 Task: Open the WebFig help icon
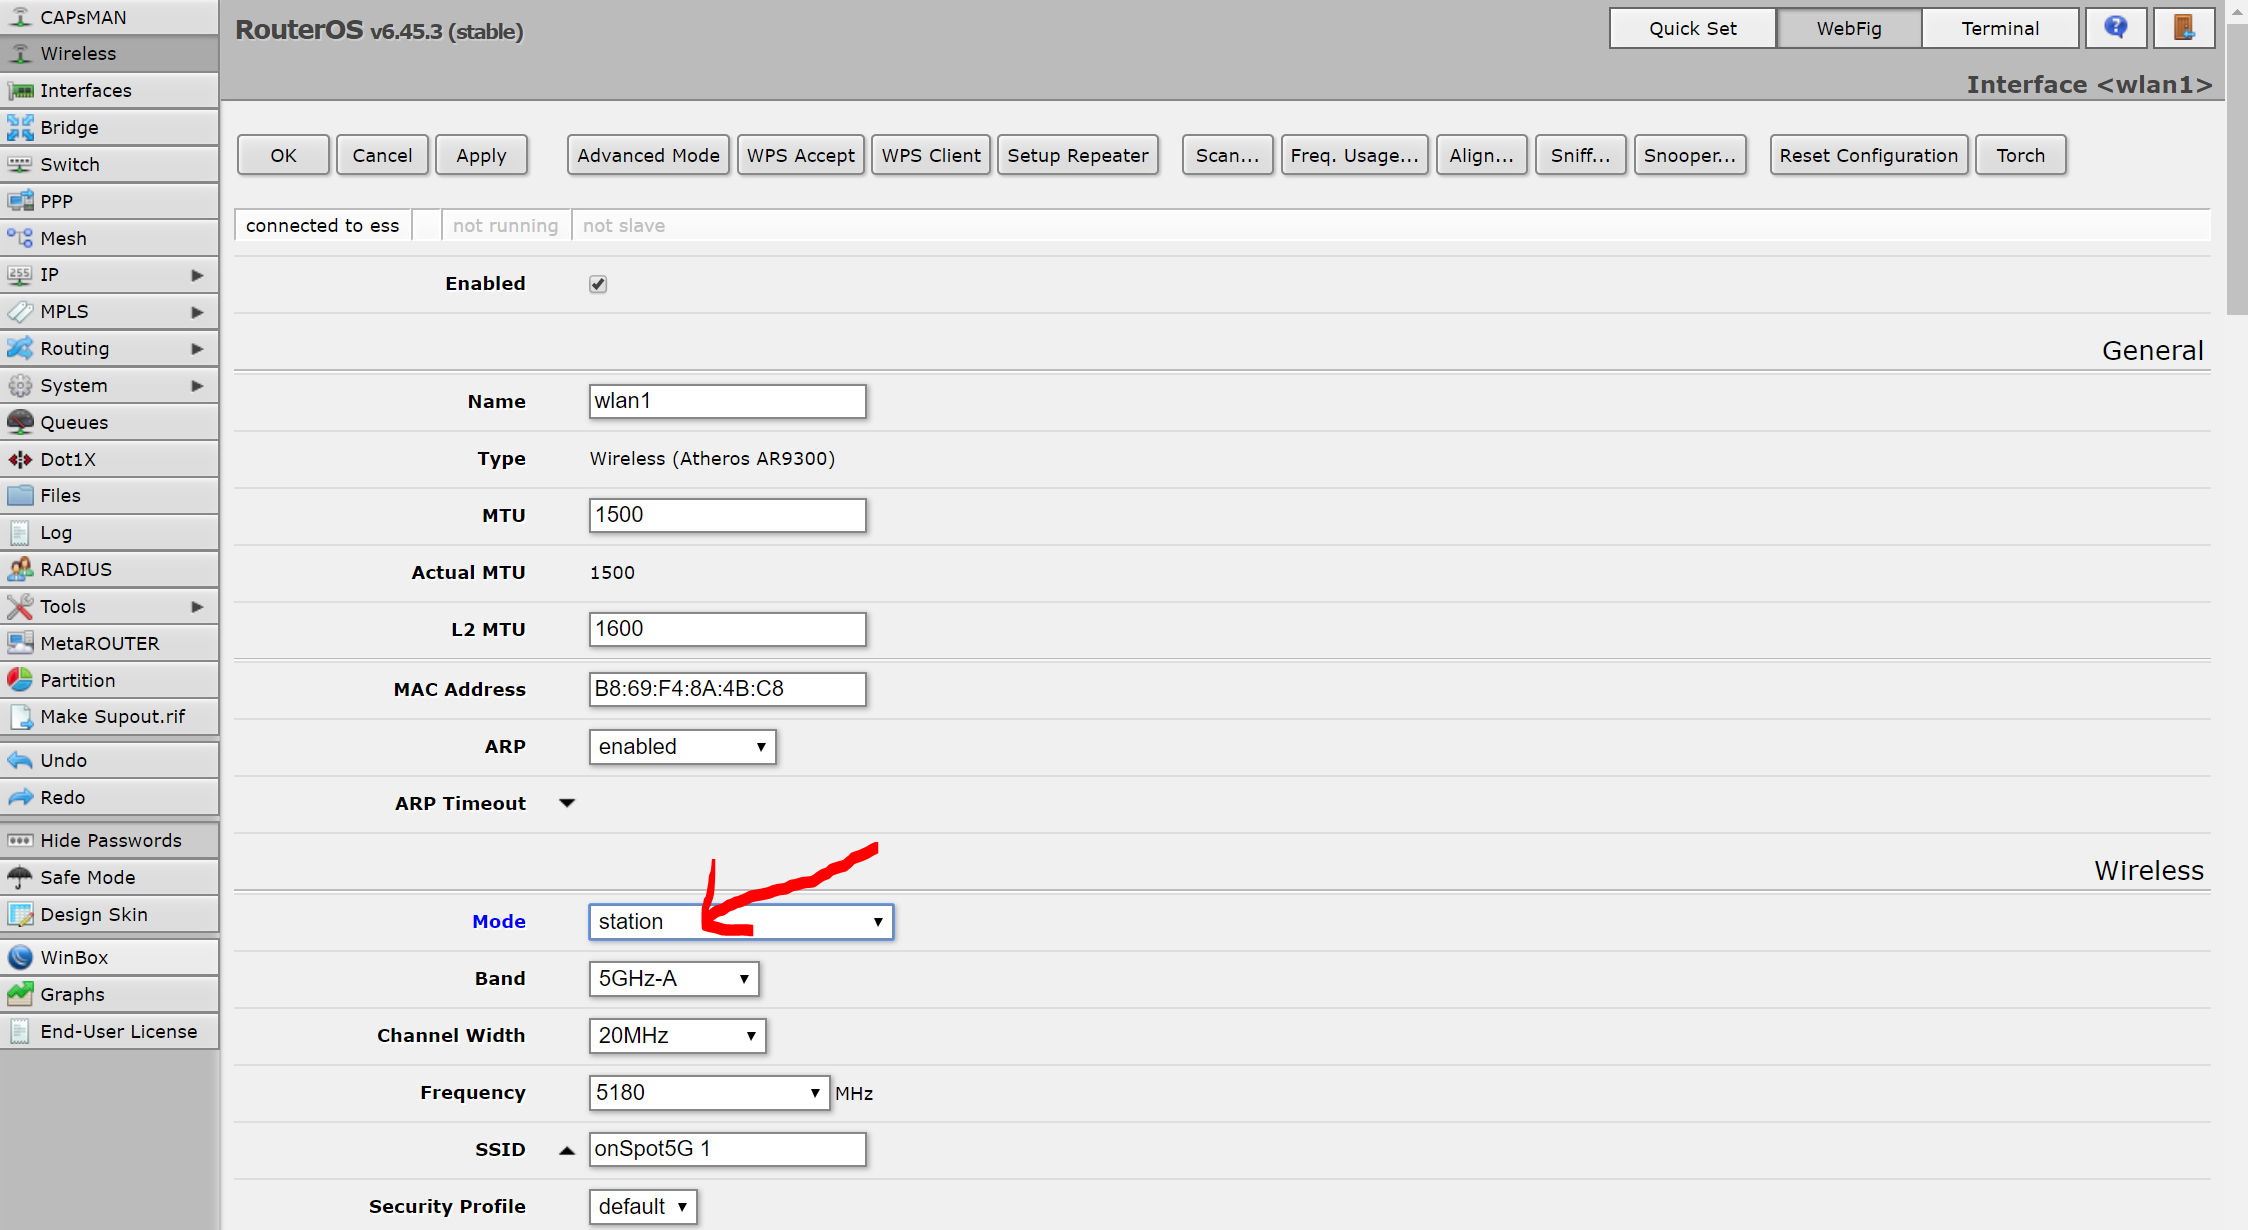2116,27
